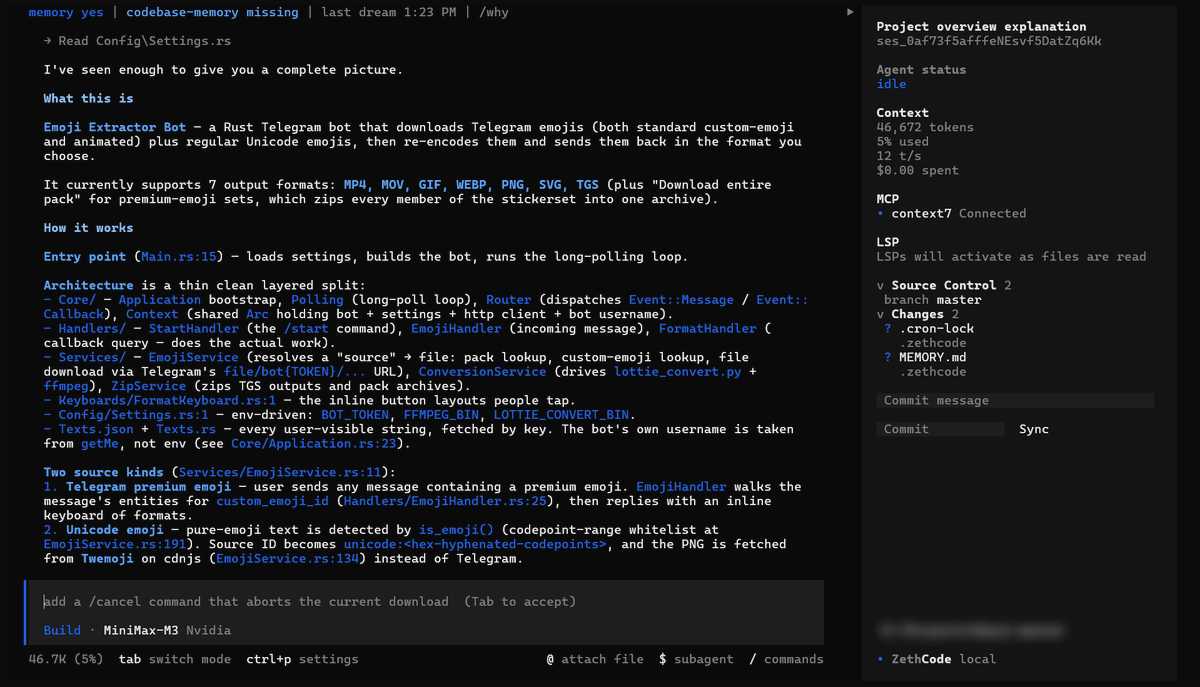Click the What this is heading
The image size is (1200, 687).
[88, 99]
